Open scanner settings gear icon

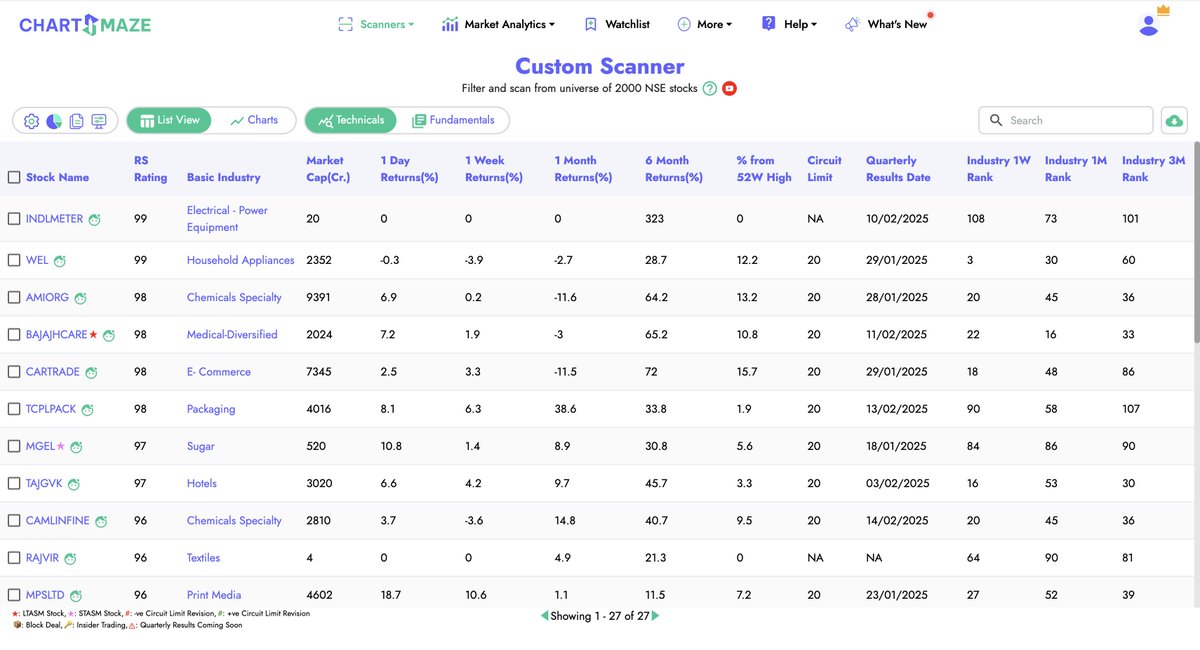[31, 121]
